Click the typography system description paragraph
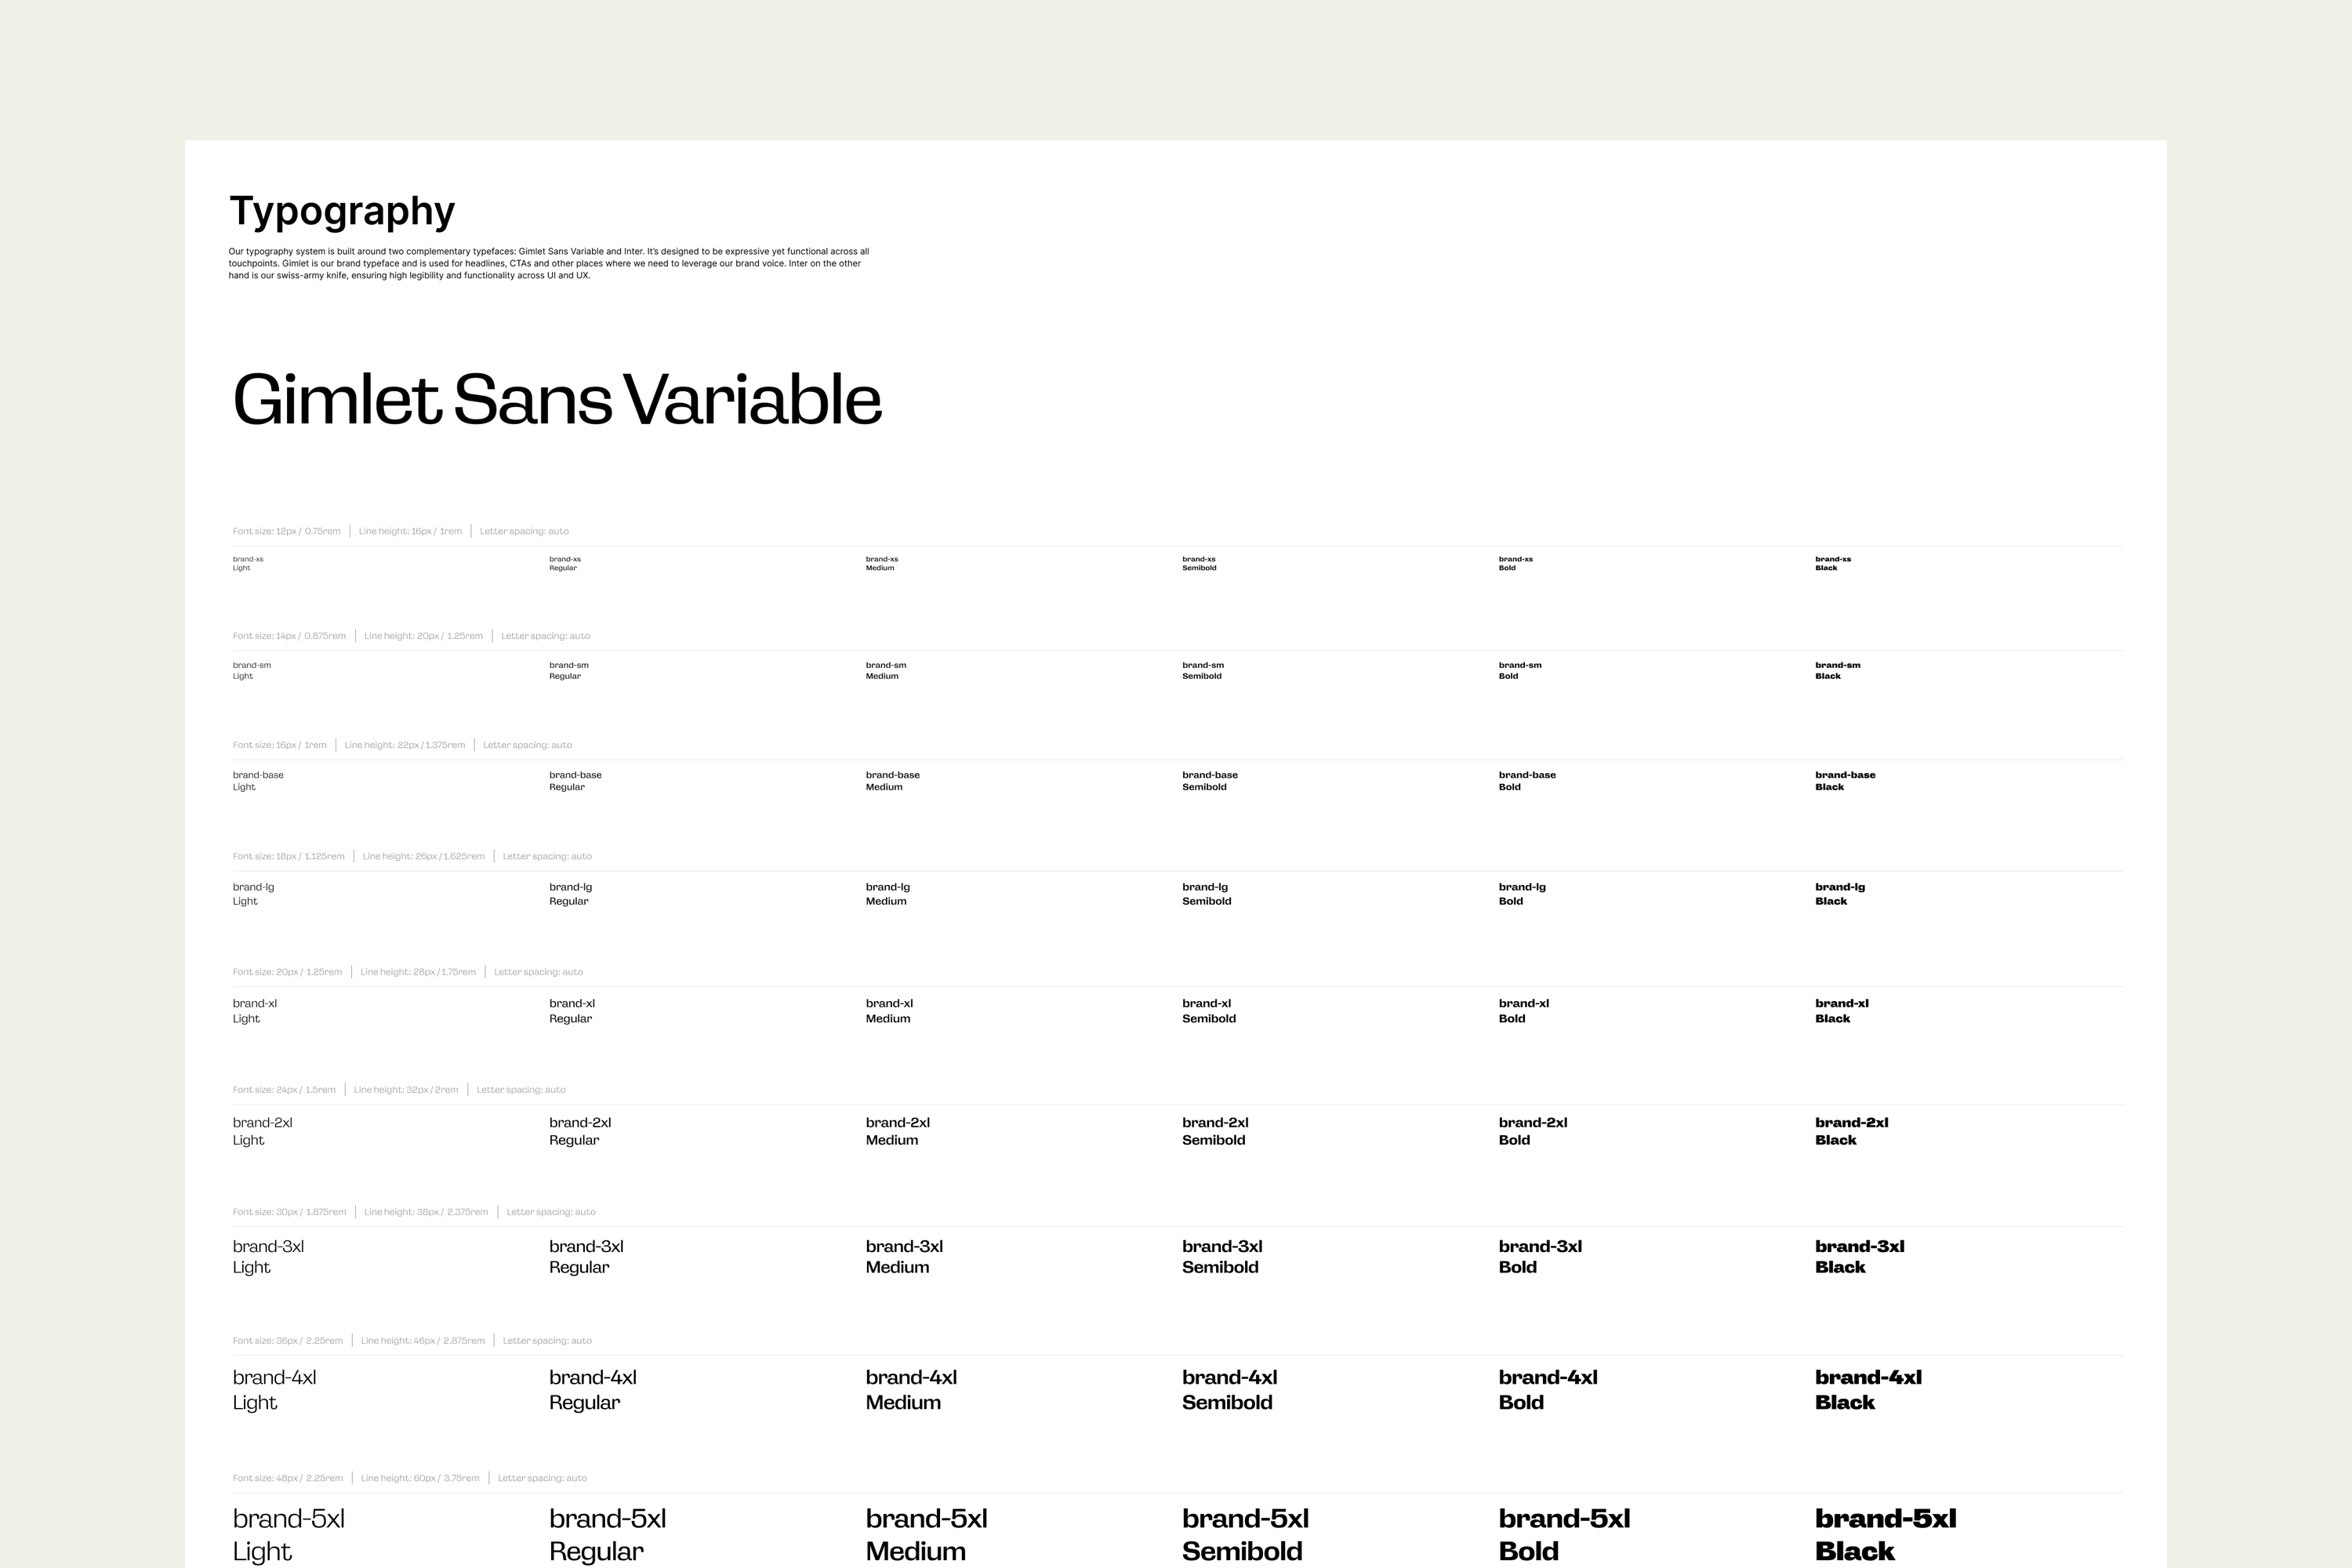This screenshot has height=1568, width=2352. (x=548, y=263)
